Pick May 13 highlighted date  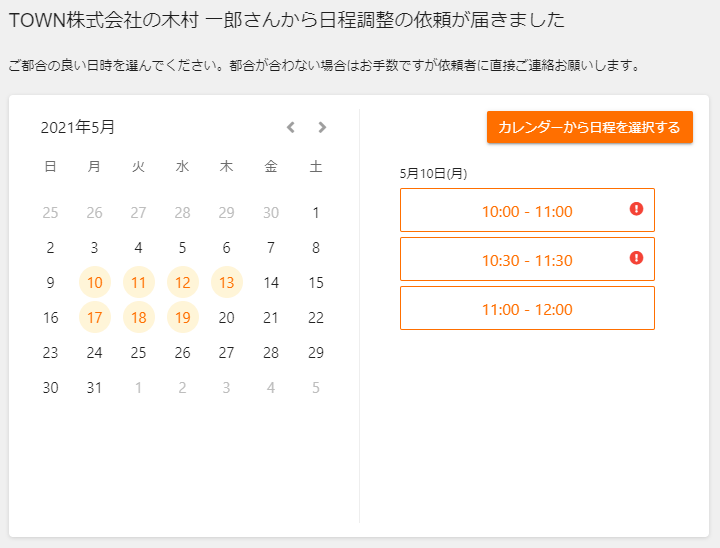(227, 283)
